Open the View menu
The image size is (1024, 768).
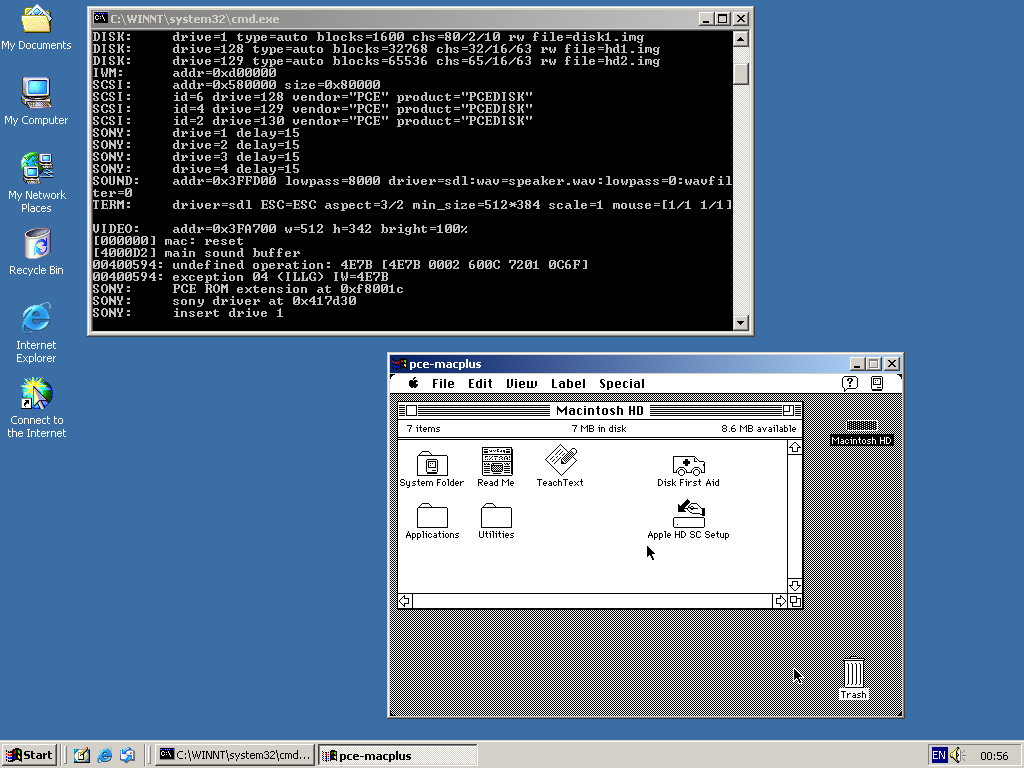[x=521, y=383]
